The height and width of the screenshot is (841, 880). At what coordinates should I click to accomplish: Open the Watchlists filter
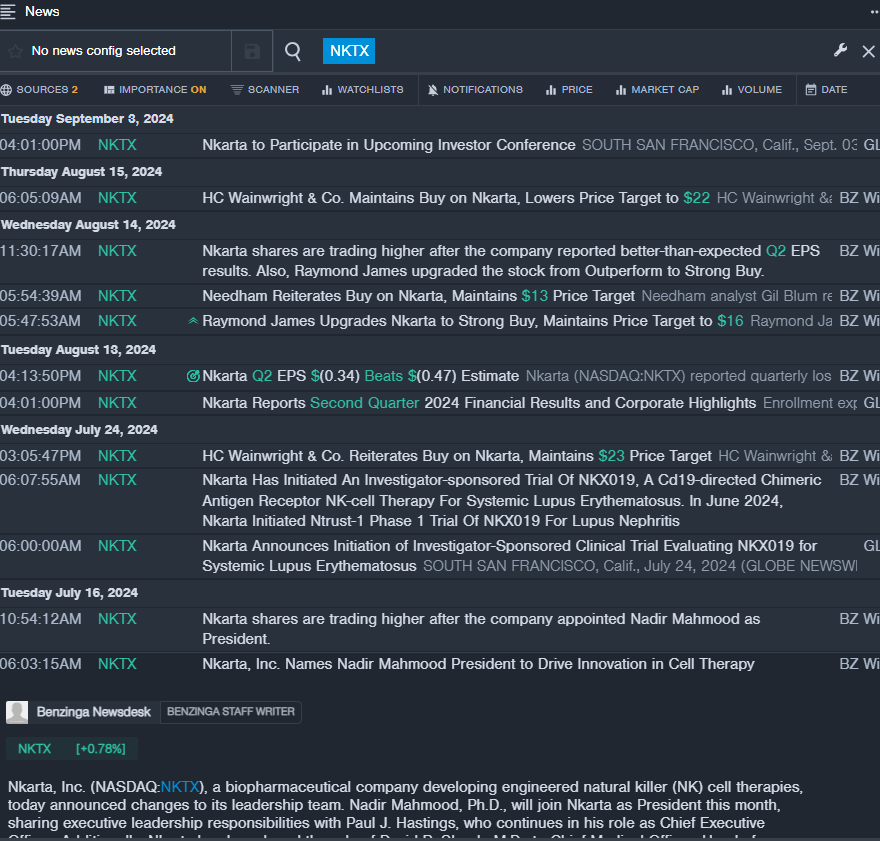(363, 90)
